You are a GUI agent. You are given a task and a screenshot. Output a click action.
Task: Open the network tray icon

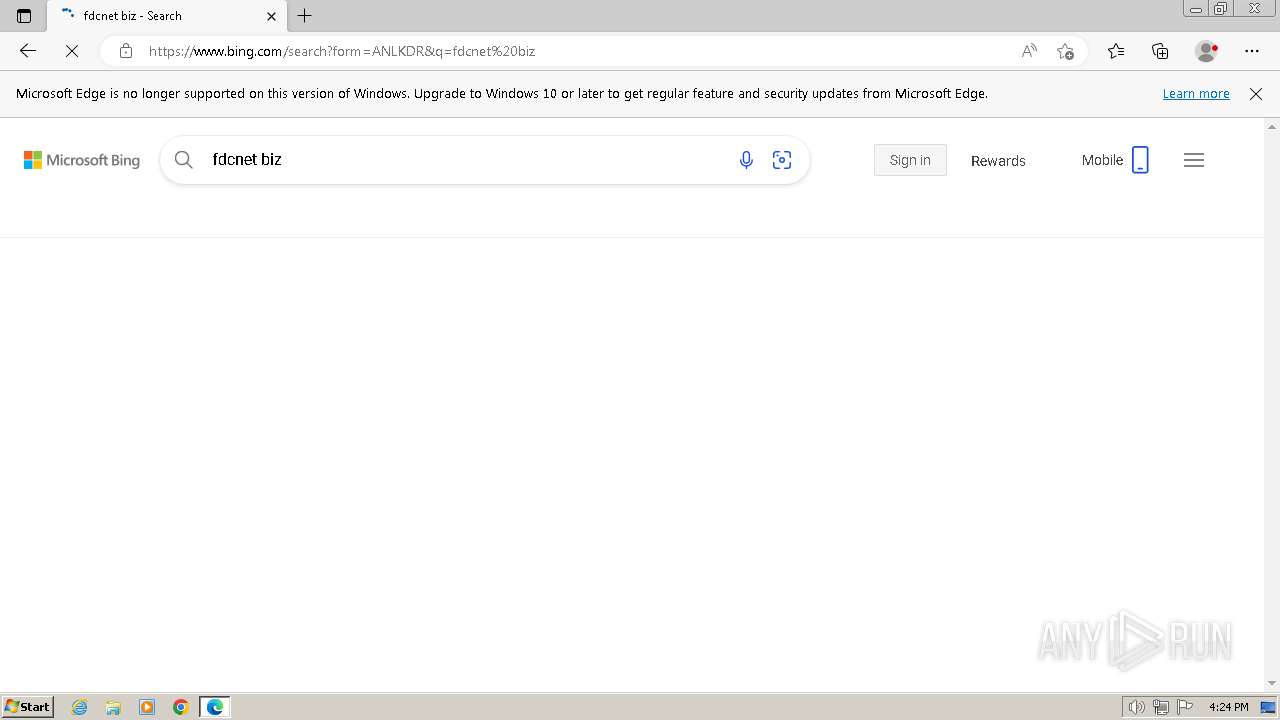(1160, 707)
